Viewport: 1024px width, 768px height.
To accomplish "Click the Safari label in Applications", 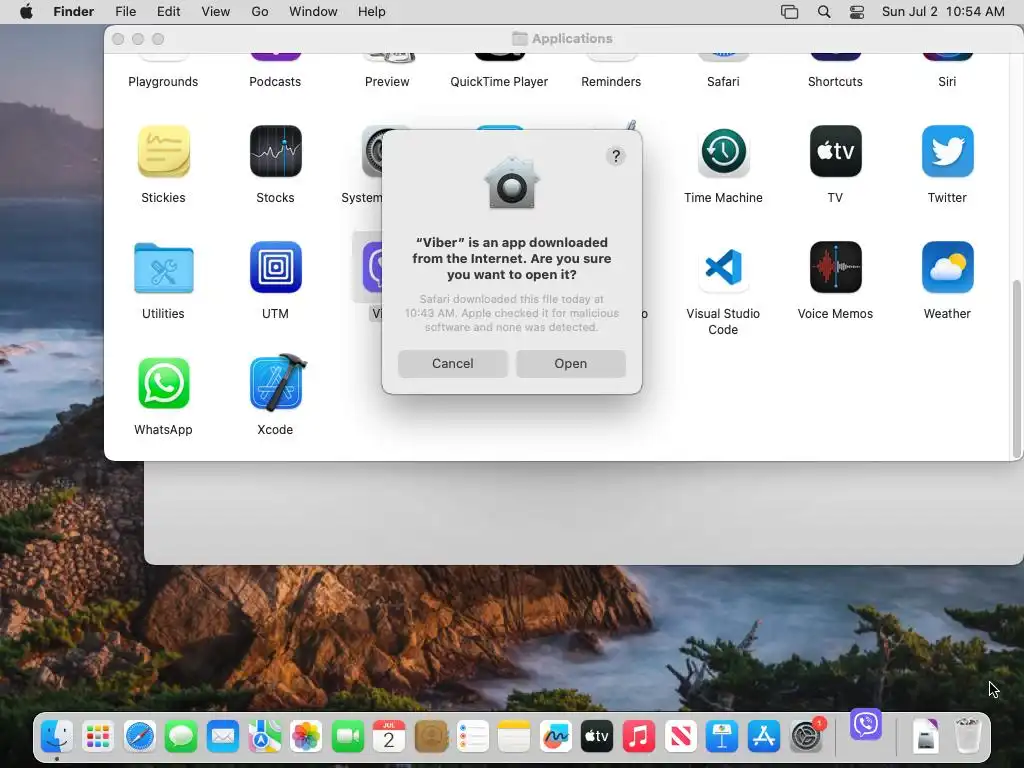I will point(723,82).
